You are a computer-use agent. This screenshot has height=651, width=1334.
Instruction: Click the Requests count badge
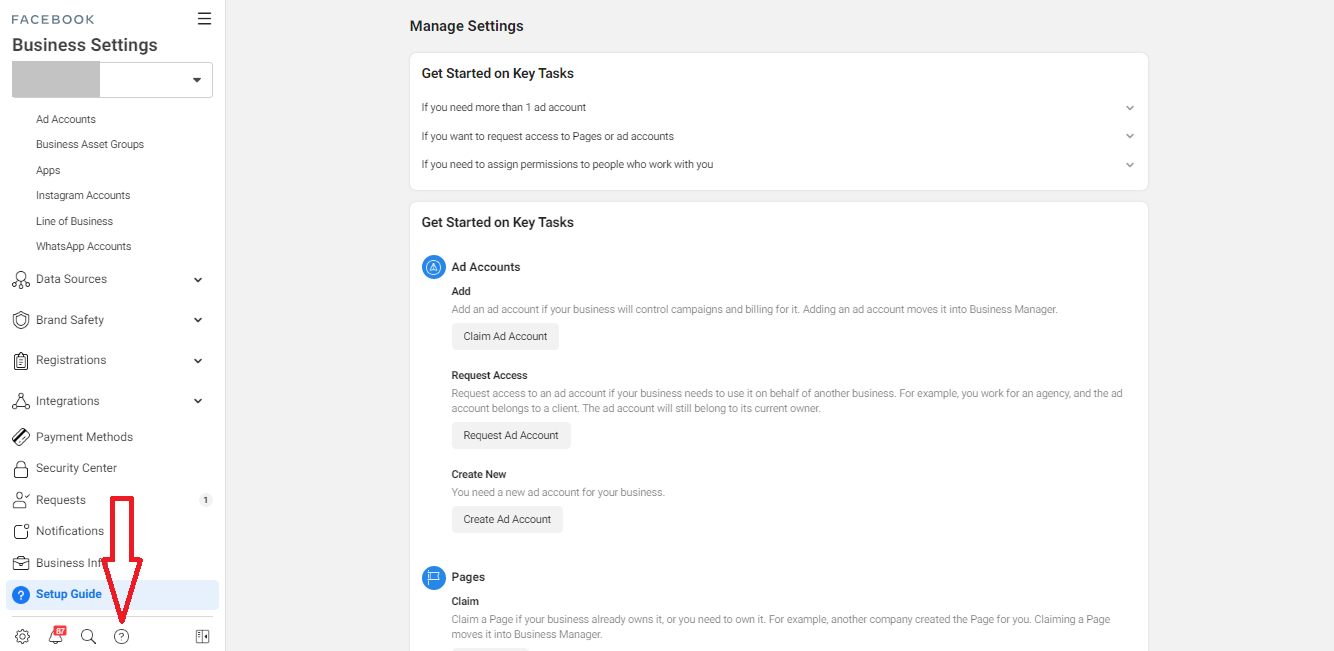(206, 500)
